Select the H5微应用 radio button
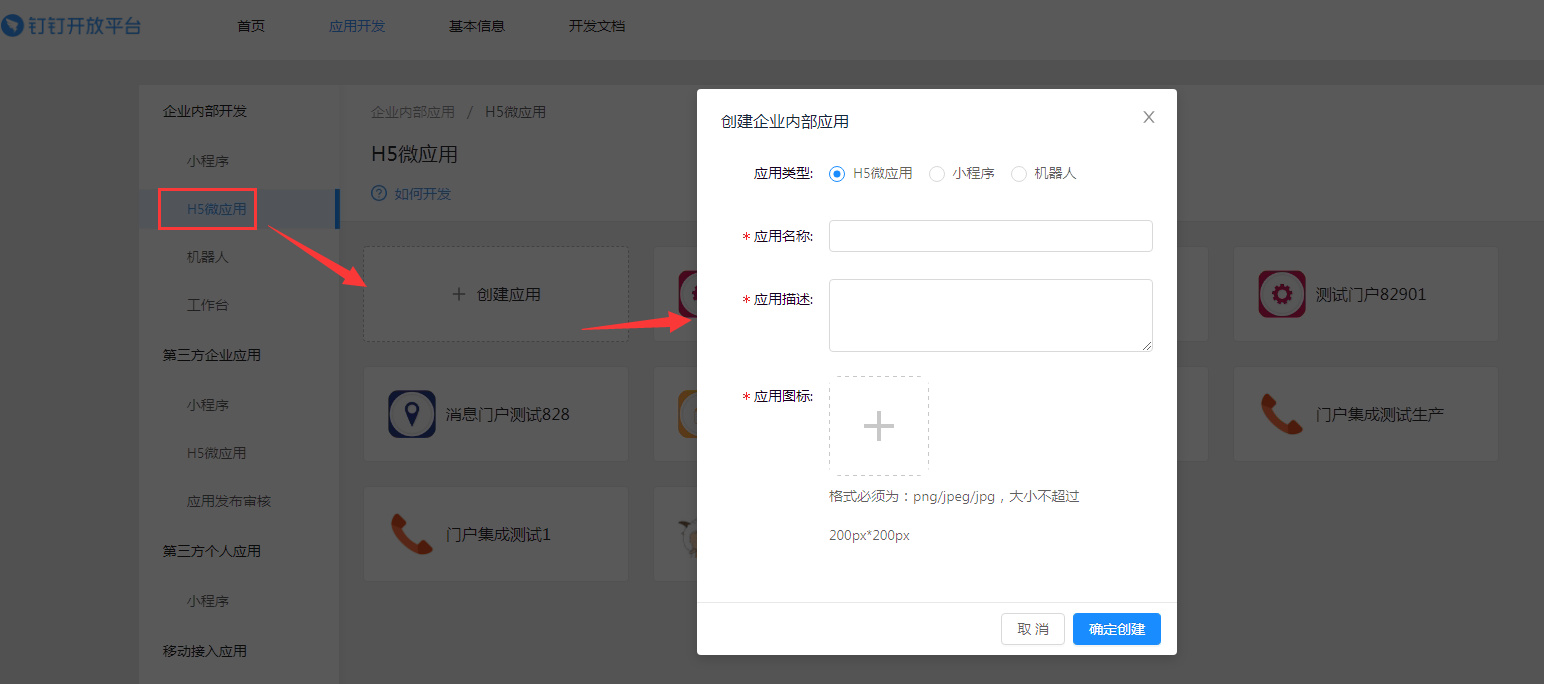Screen dimensions: 1544x684 point(837,173)
